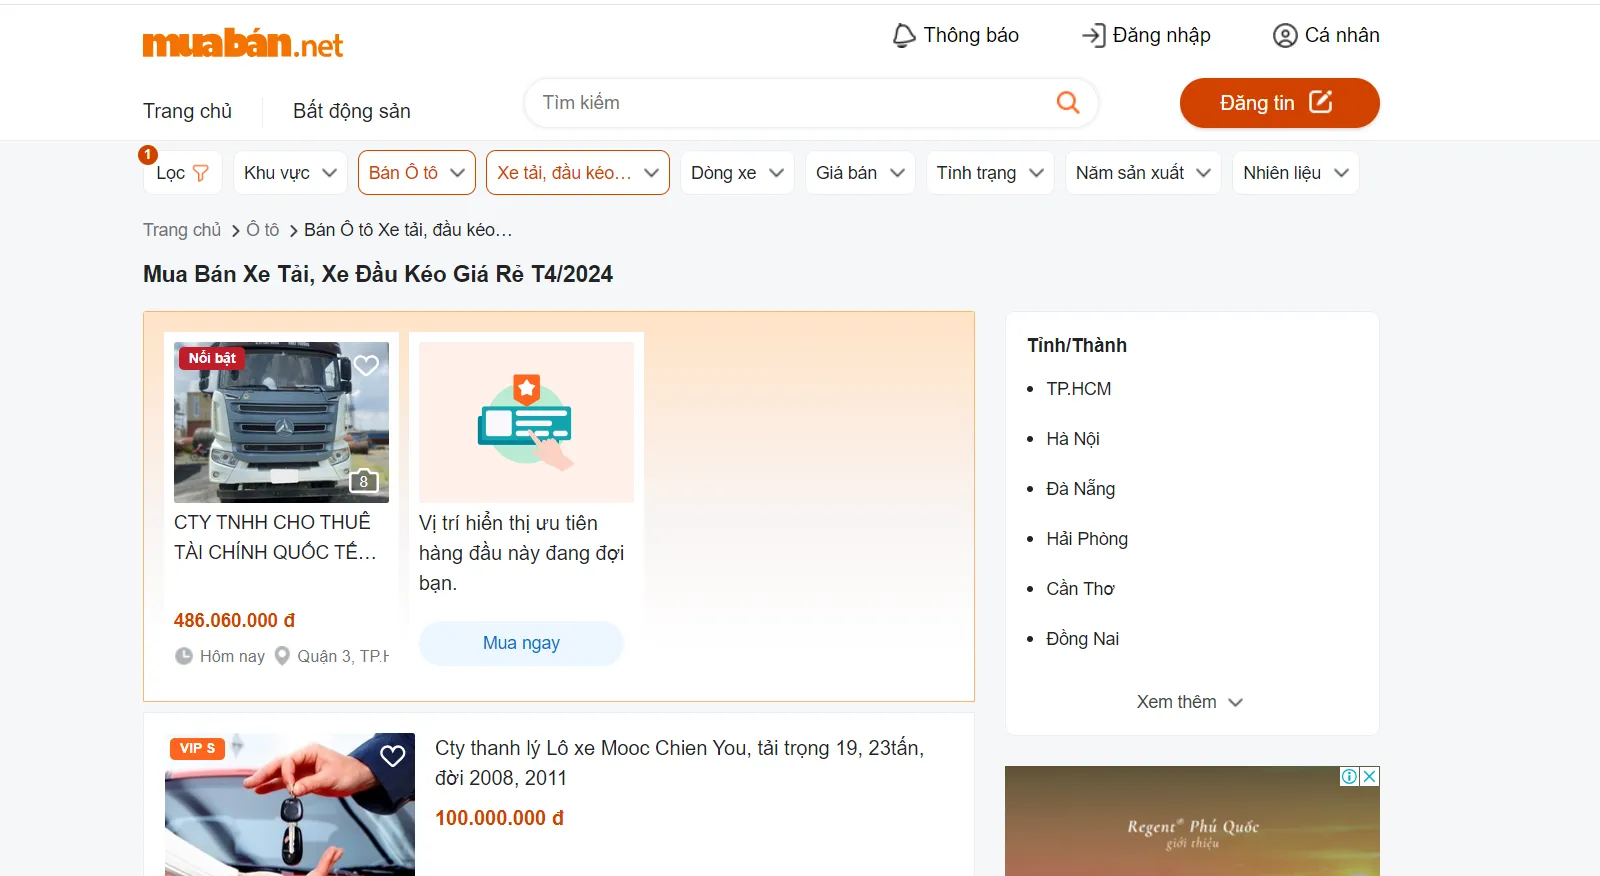
Task: Expand the Tình trạng filter
Action: pyautogui.click(x=990, y=173)
